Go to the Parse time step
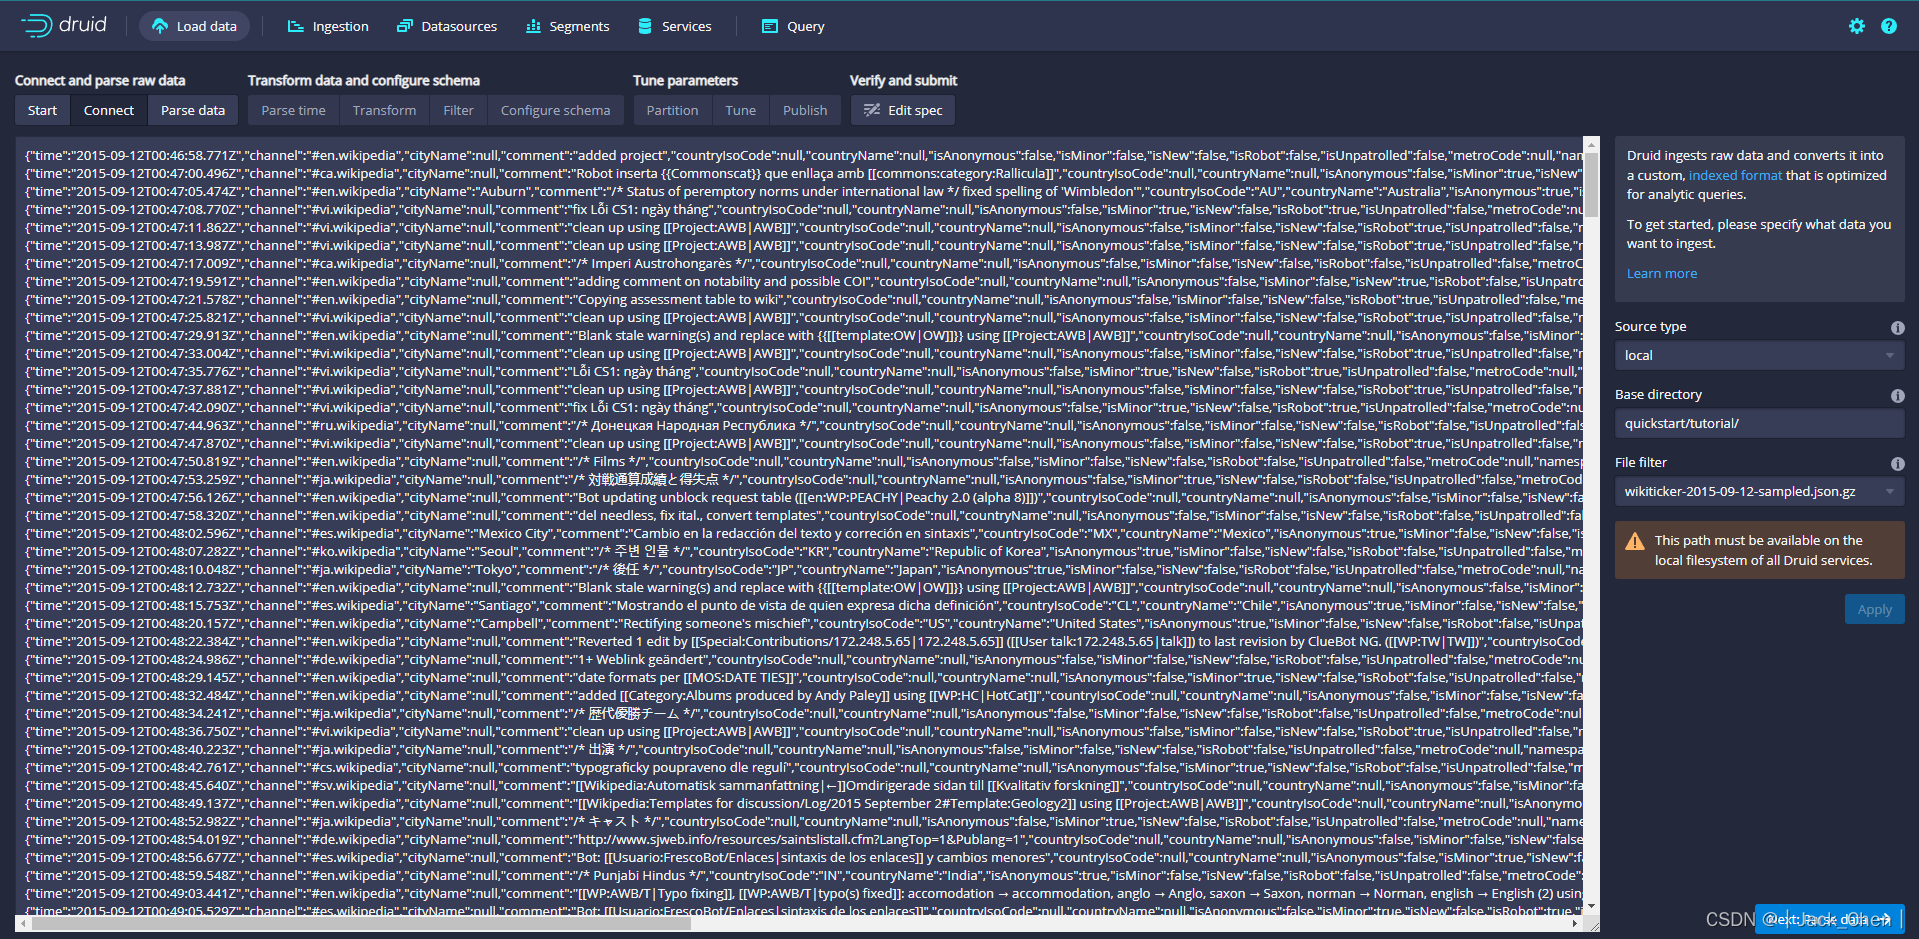The height and width of the screenshot is (939, 1919). [293, 110]
